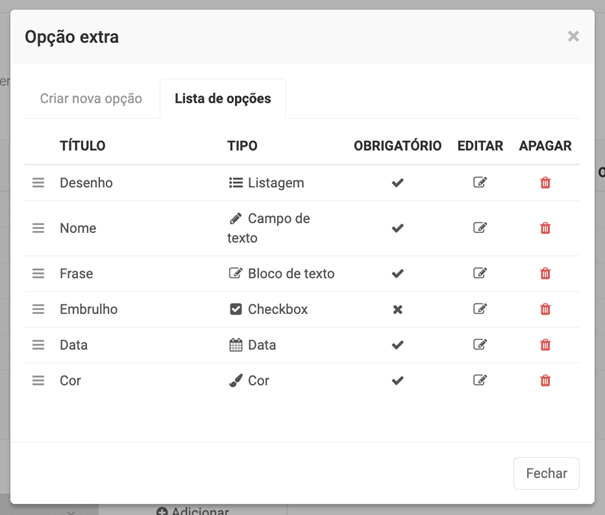Toggle obrigatório X mark for Embrulho

click(x=397, y=309)
